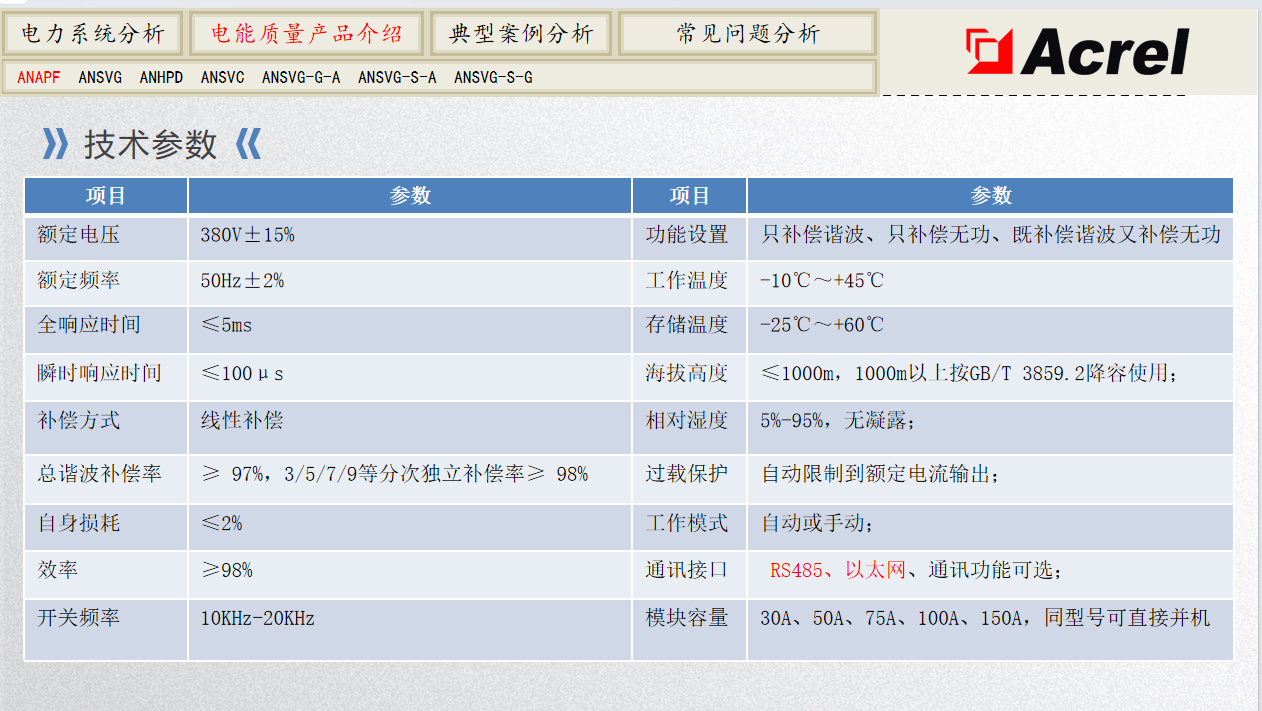Click the red 以太网 text
The width and height of the screenshot is (1262, 711).
[x=875, y=570]
